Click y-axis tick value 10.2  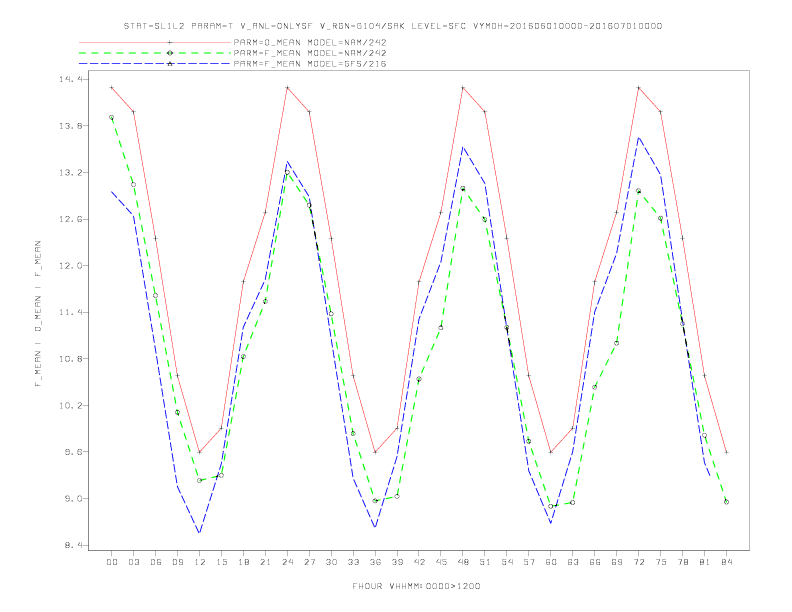(70, 405)
